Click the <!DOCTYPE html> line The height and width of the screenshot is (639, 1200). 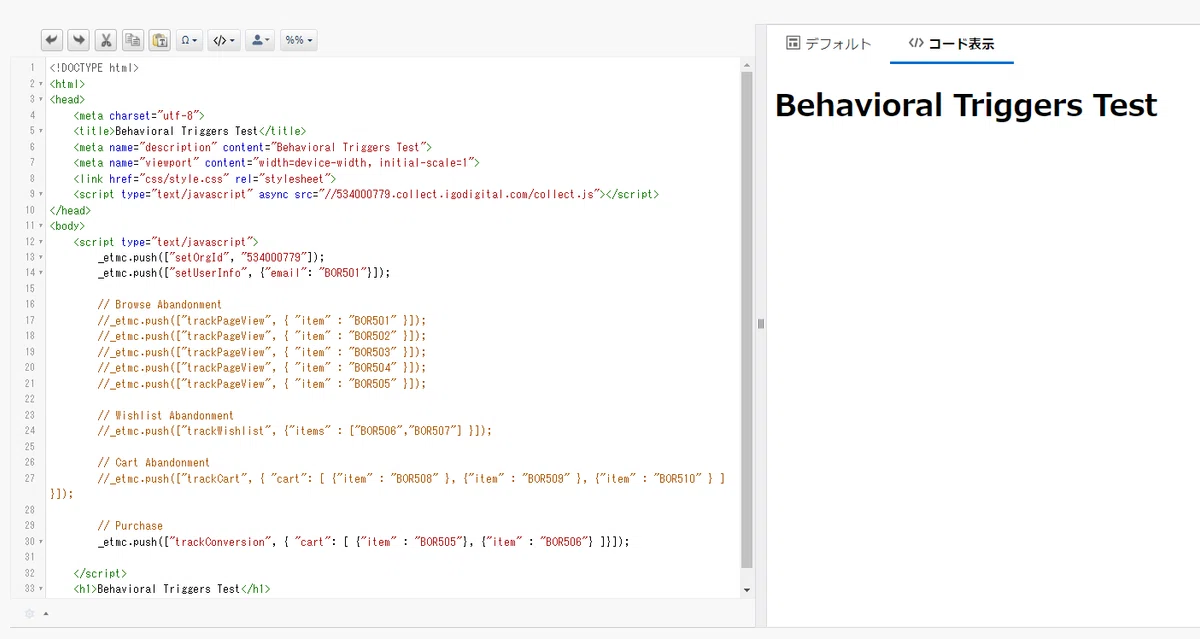tap(94, 68)
